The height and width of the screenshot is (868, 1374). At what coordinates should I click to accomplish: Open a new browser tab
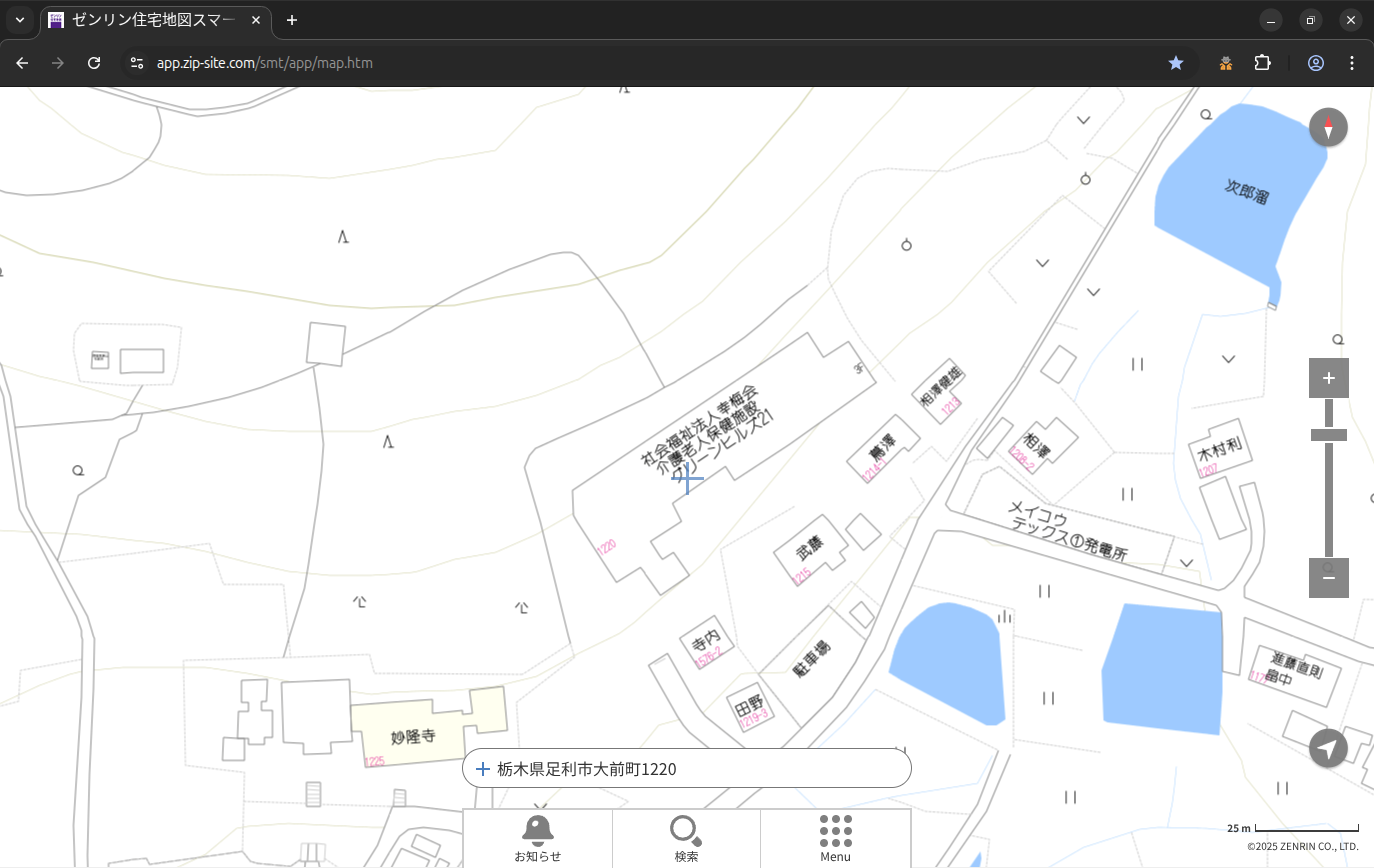pos(292,20)
